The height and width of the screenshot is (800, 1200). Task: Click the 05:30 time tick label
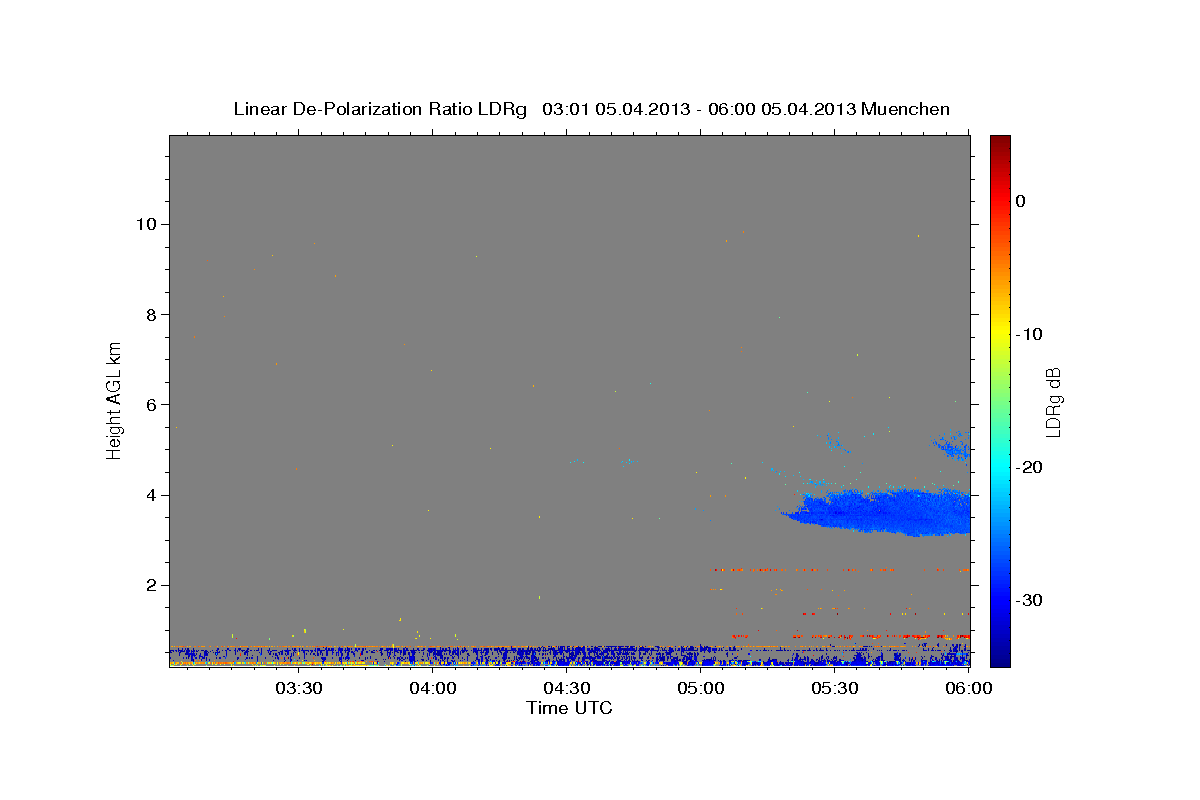(835, 689)
